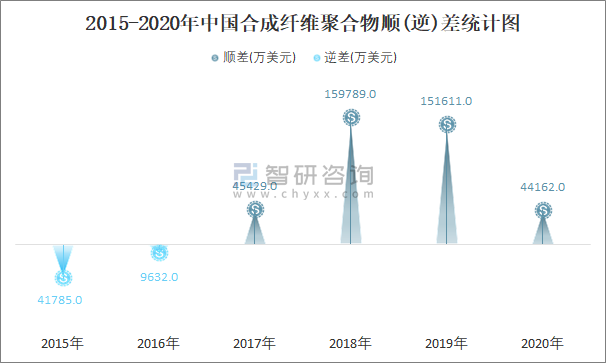The width and height of the screenshot is (606, 363).
Task: Select the 41785.0 deficit data label
Action: [60, 300]
